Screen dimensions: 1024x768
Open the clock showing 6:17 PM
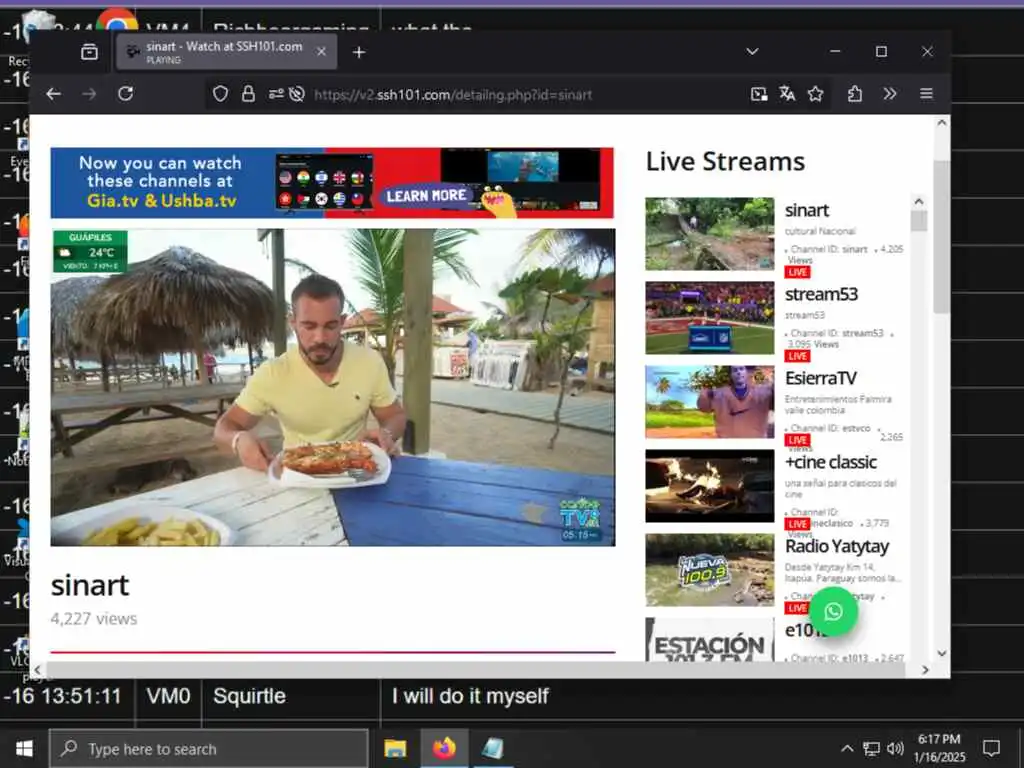coord(939,748)
